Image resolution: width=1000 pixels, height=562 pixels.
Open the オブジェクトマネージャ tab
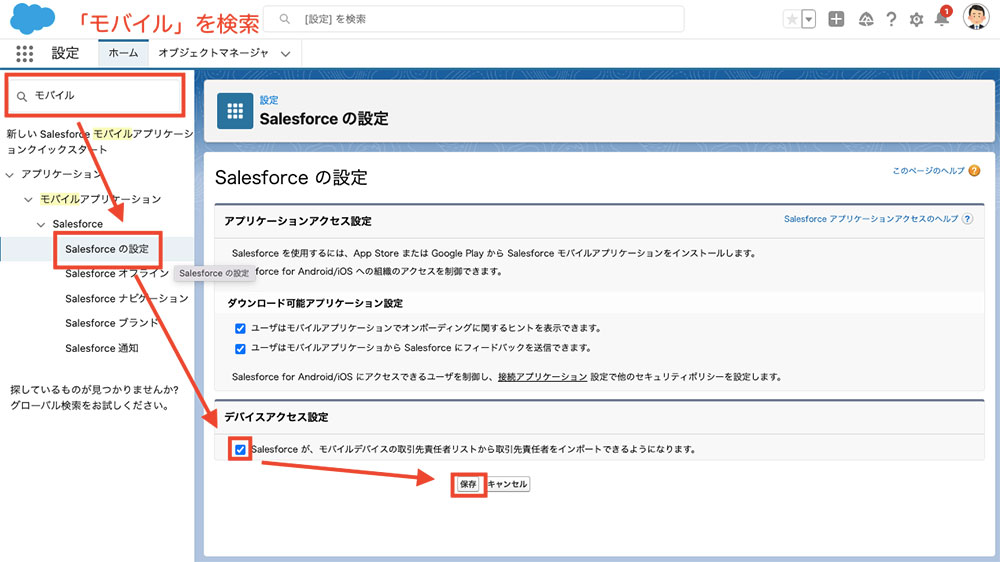(213, 53)
